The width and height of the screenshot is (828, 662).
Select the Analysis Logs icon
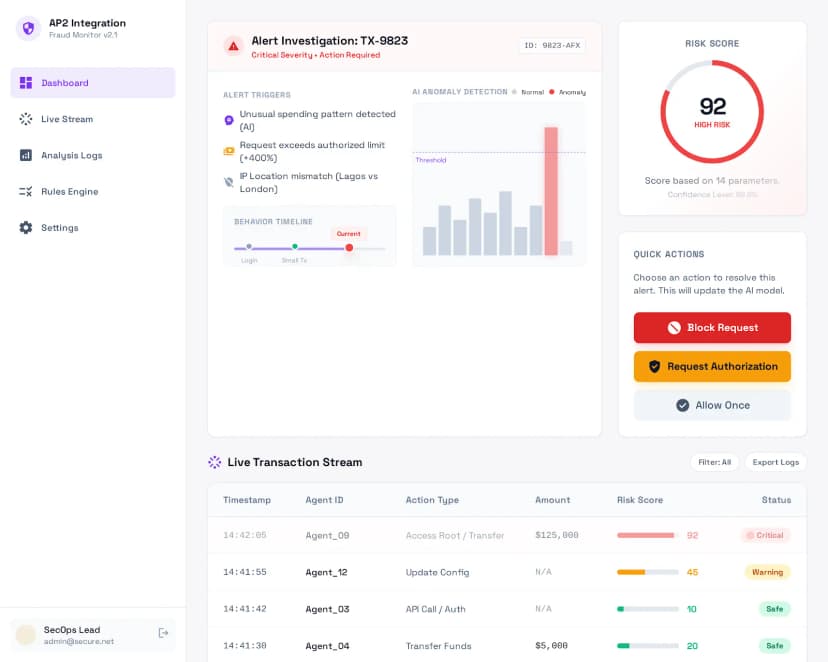tap(27, 155)
